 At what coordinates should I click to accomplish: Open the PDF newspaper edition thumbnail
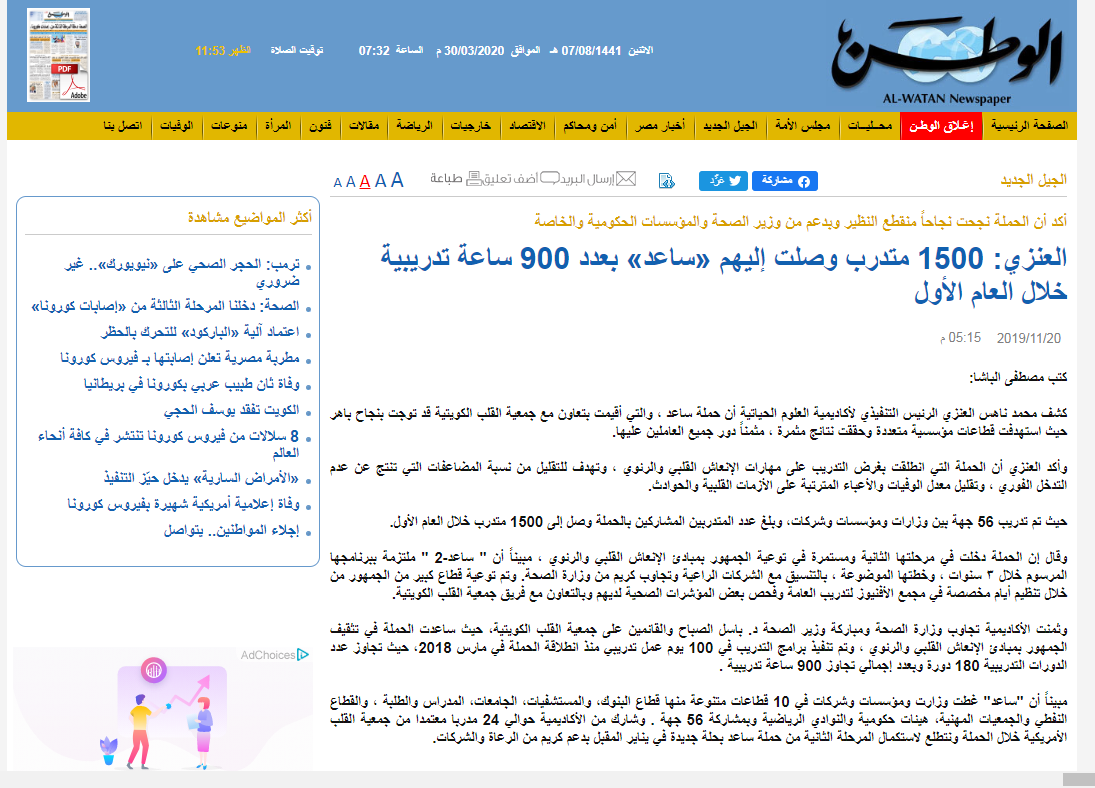[x=58, y=55]
